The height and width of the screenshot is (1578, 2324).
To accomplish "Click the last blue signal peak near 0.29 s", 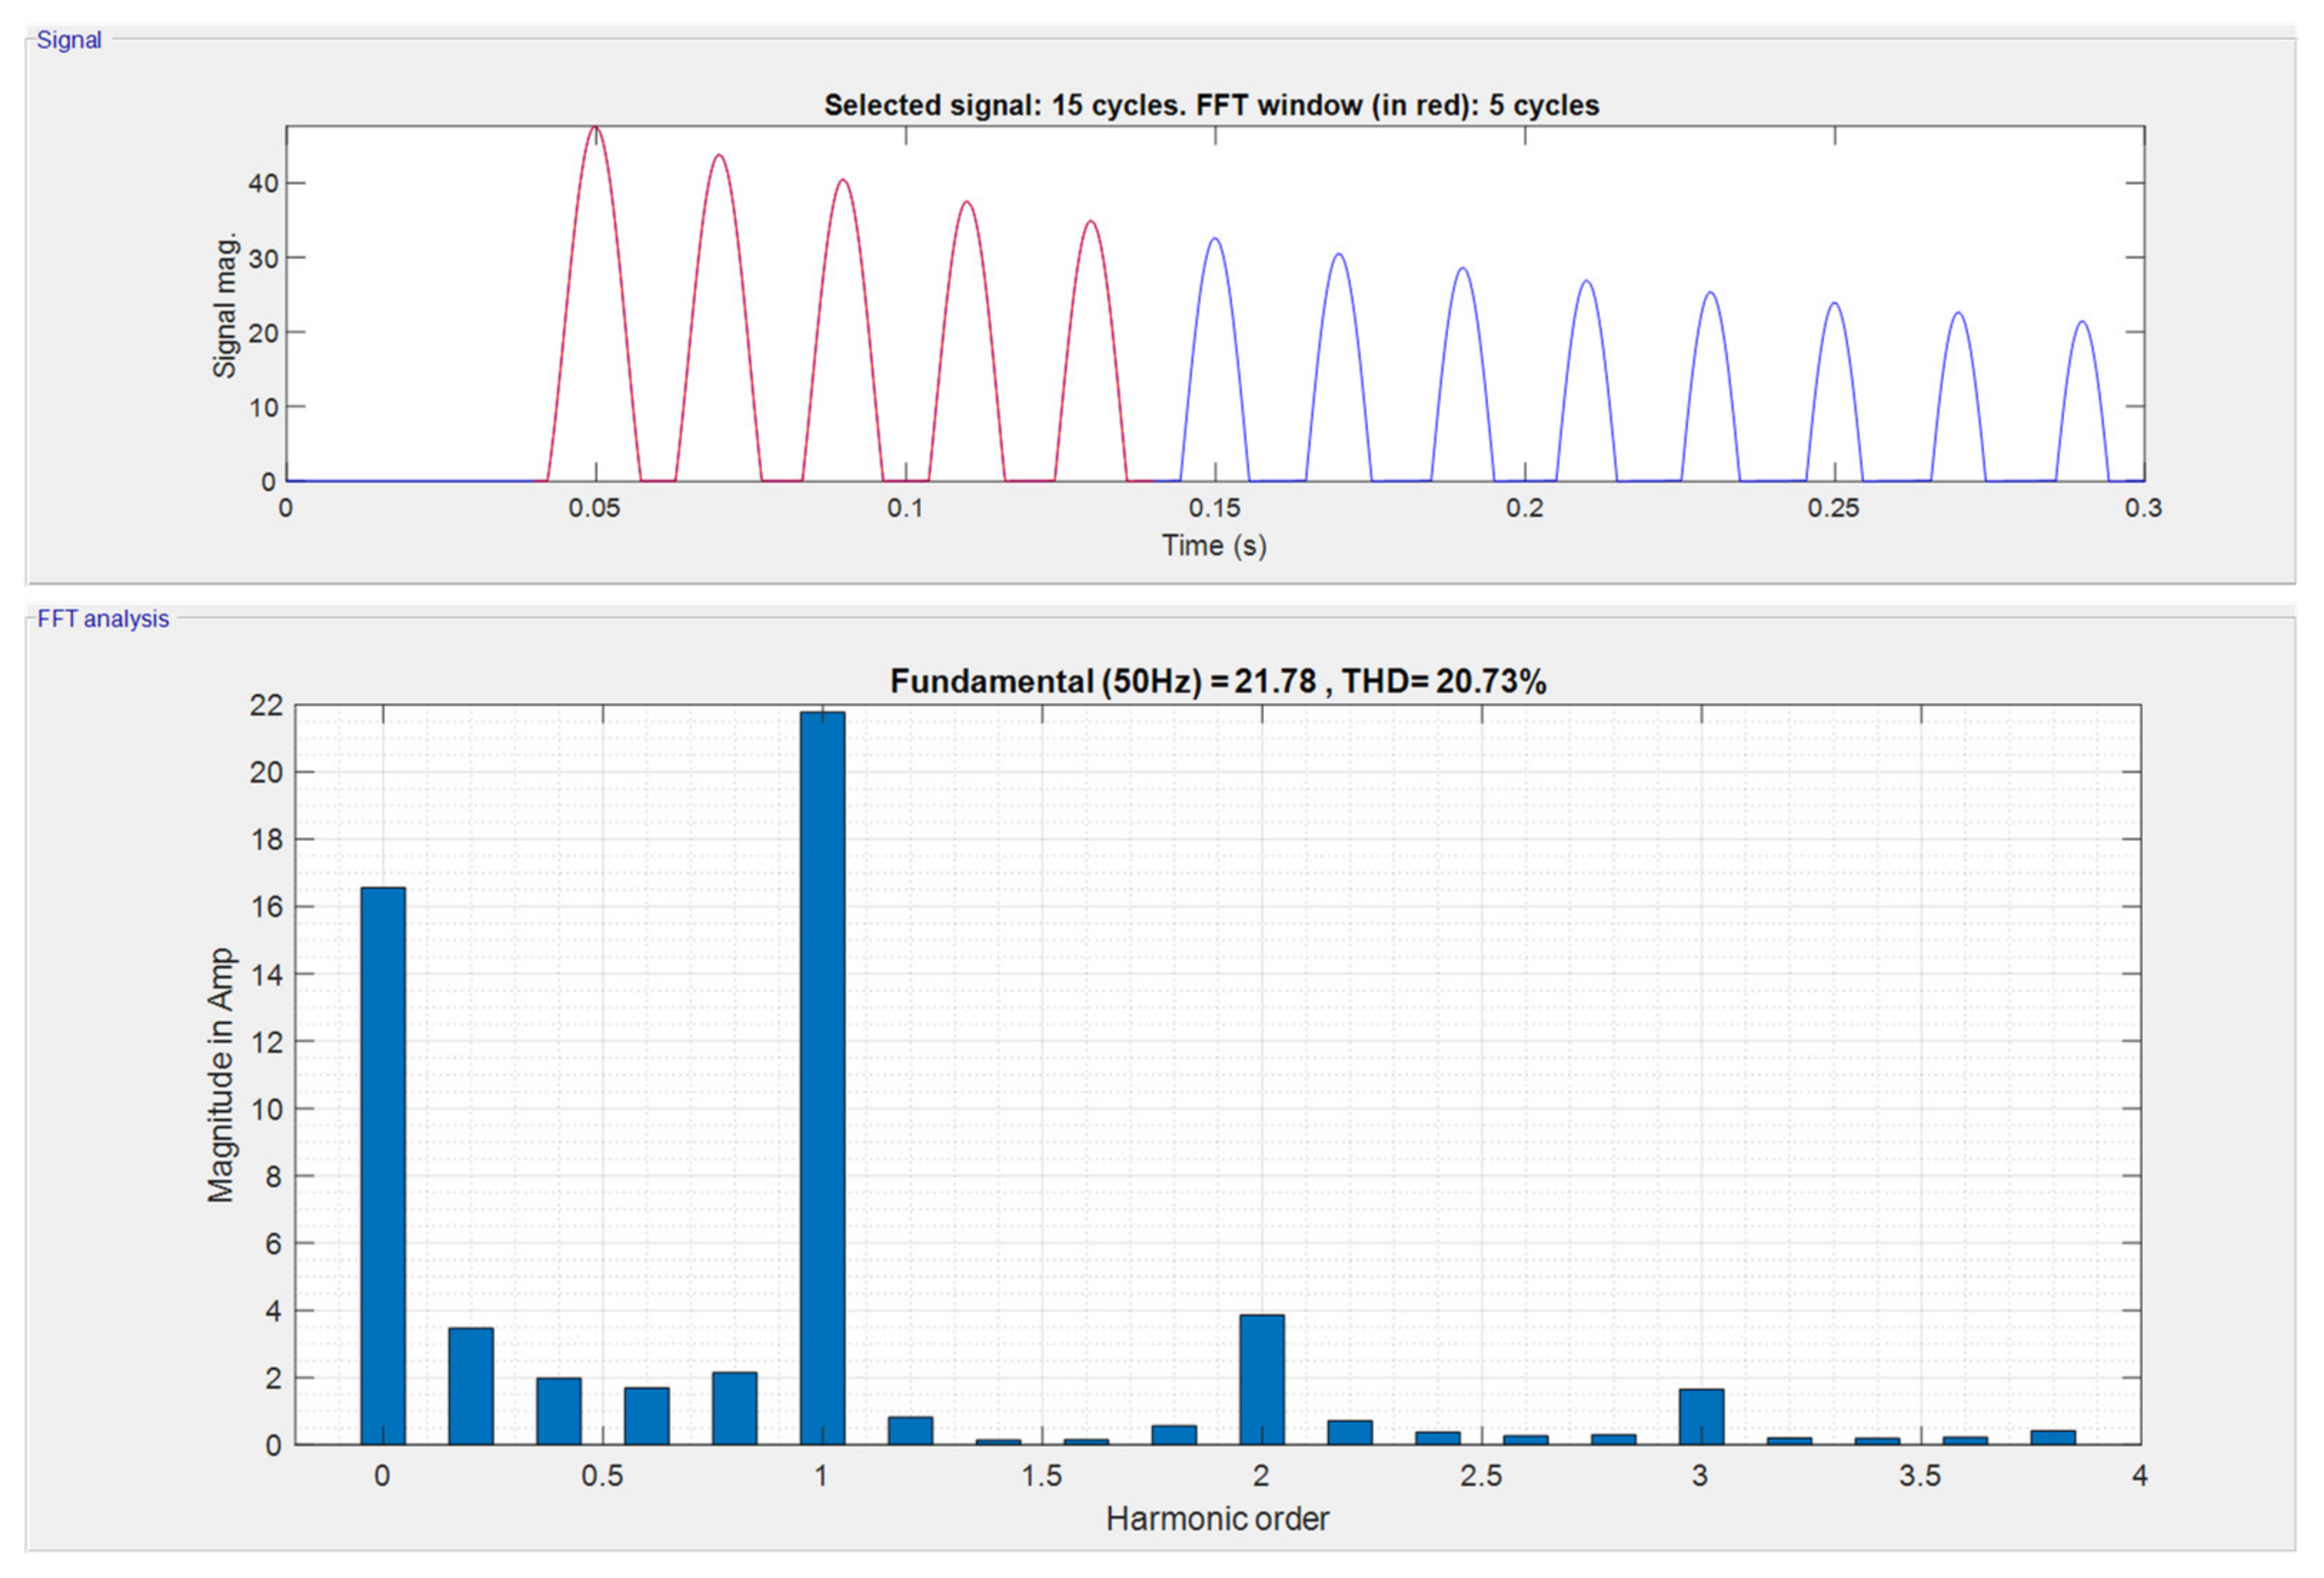I will pos(2083,324).
